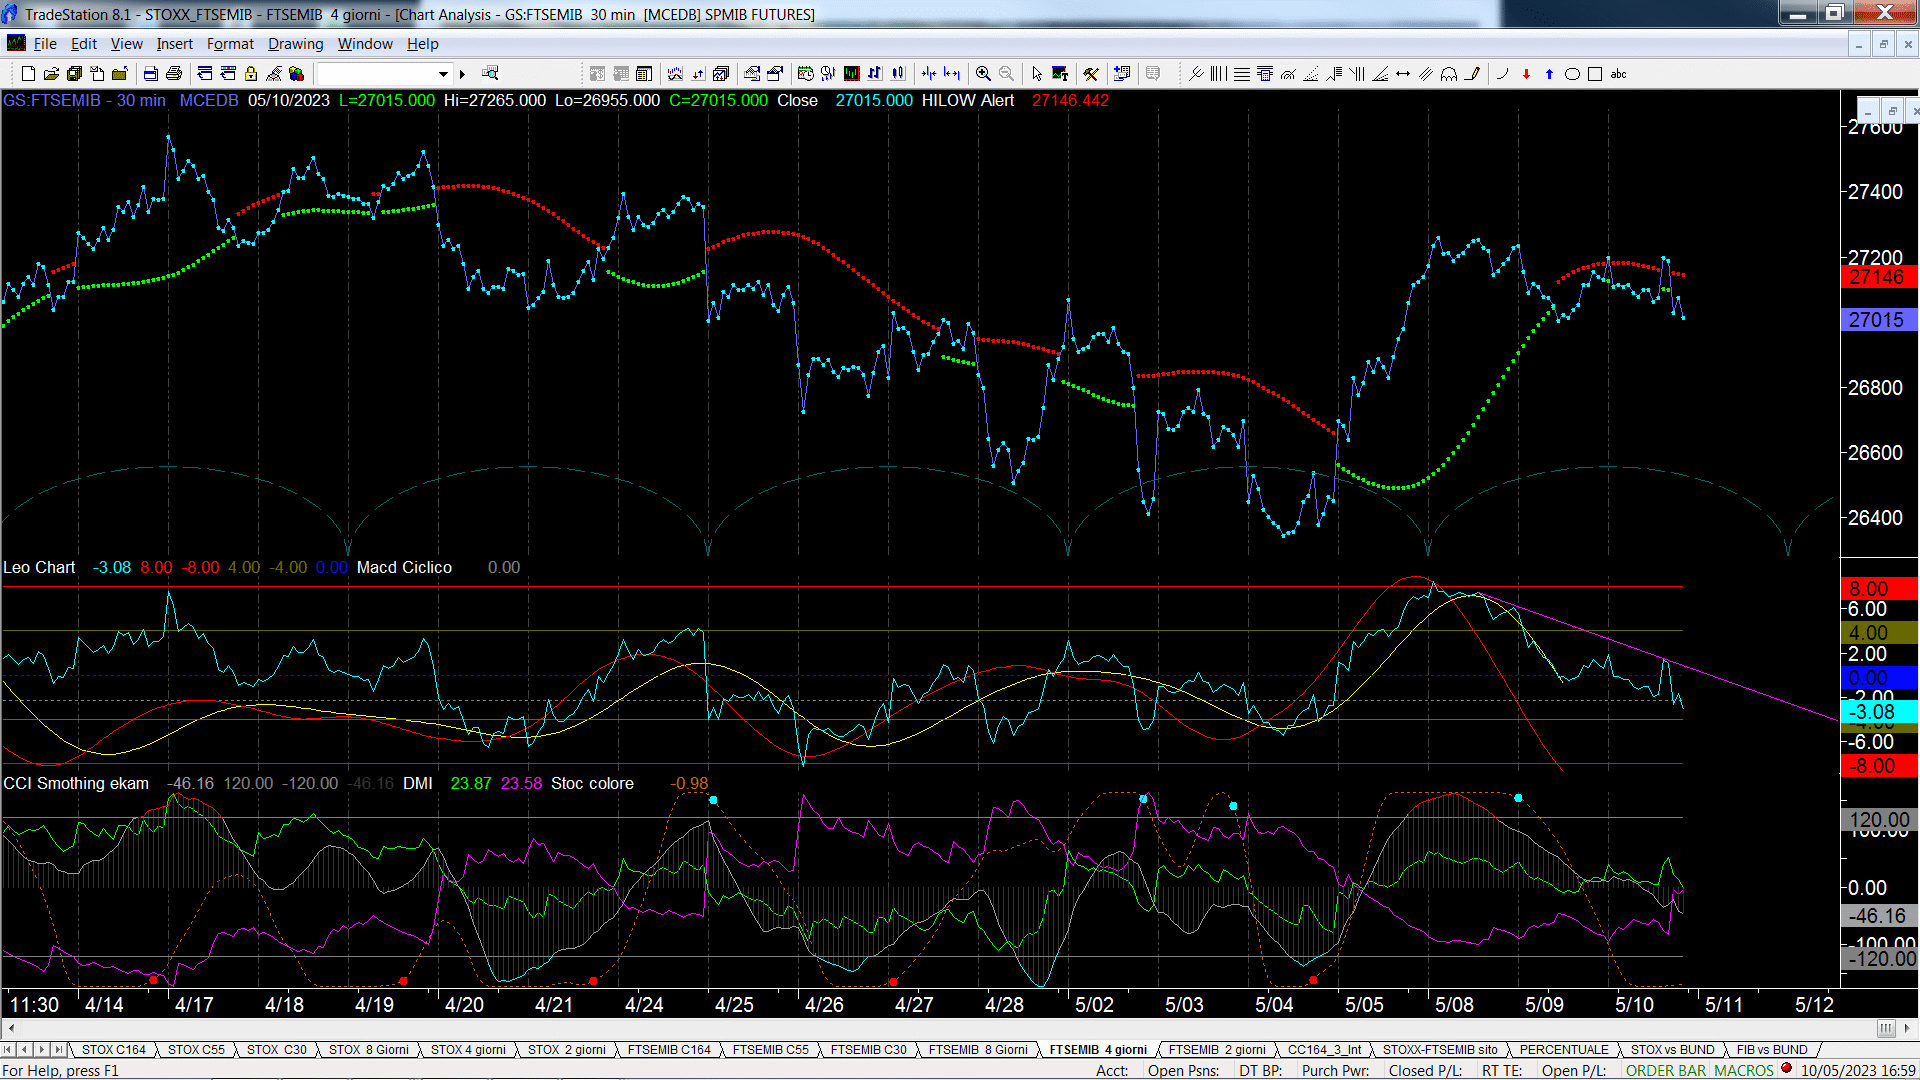Click the MACROS button in status bar

(x=1744, y=1071)
